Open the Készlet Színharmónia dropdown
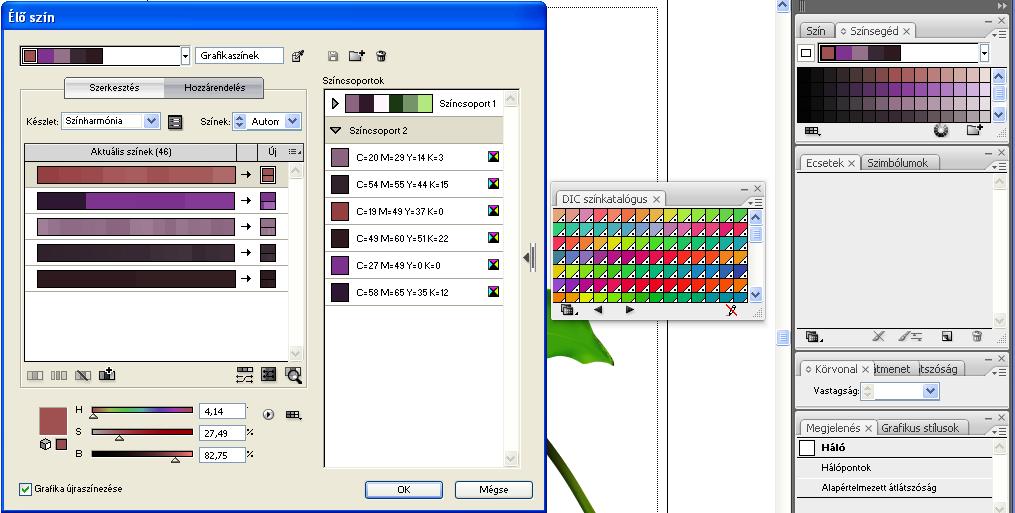Screen dimensions: 1015x513 (x=151, y=121)
